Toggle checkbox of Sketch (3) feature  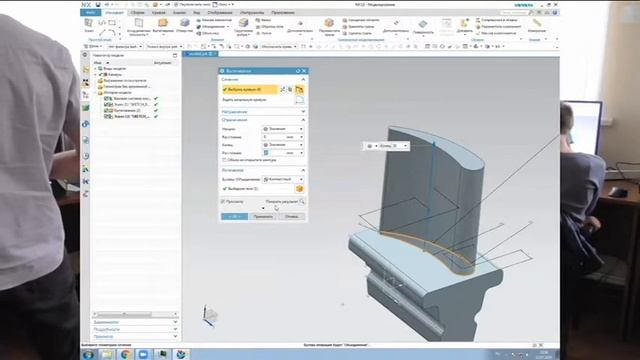coord(108,116)
